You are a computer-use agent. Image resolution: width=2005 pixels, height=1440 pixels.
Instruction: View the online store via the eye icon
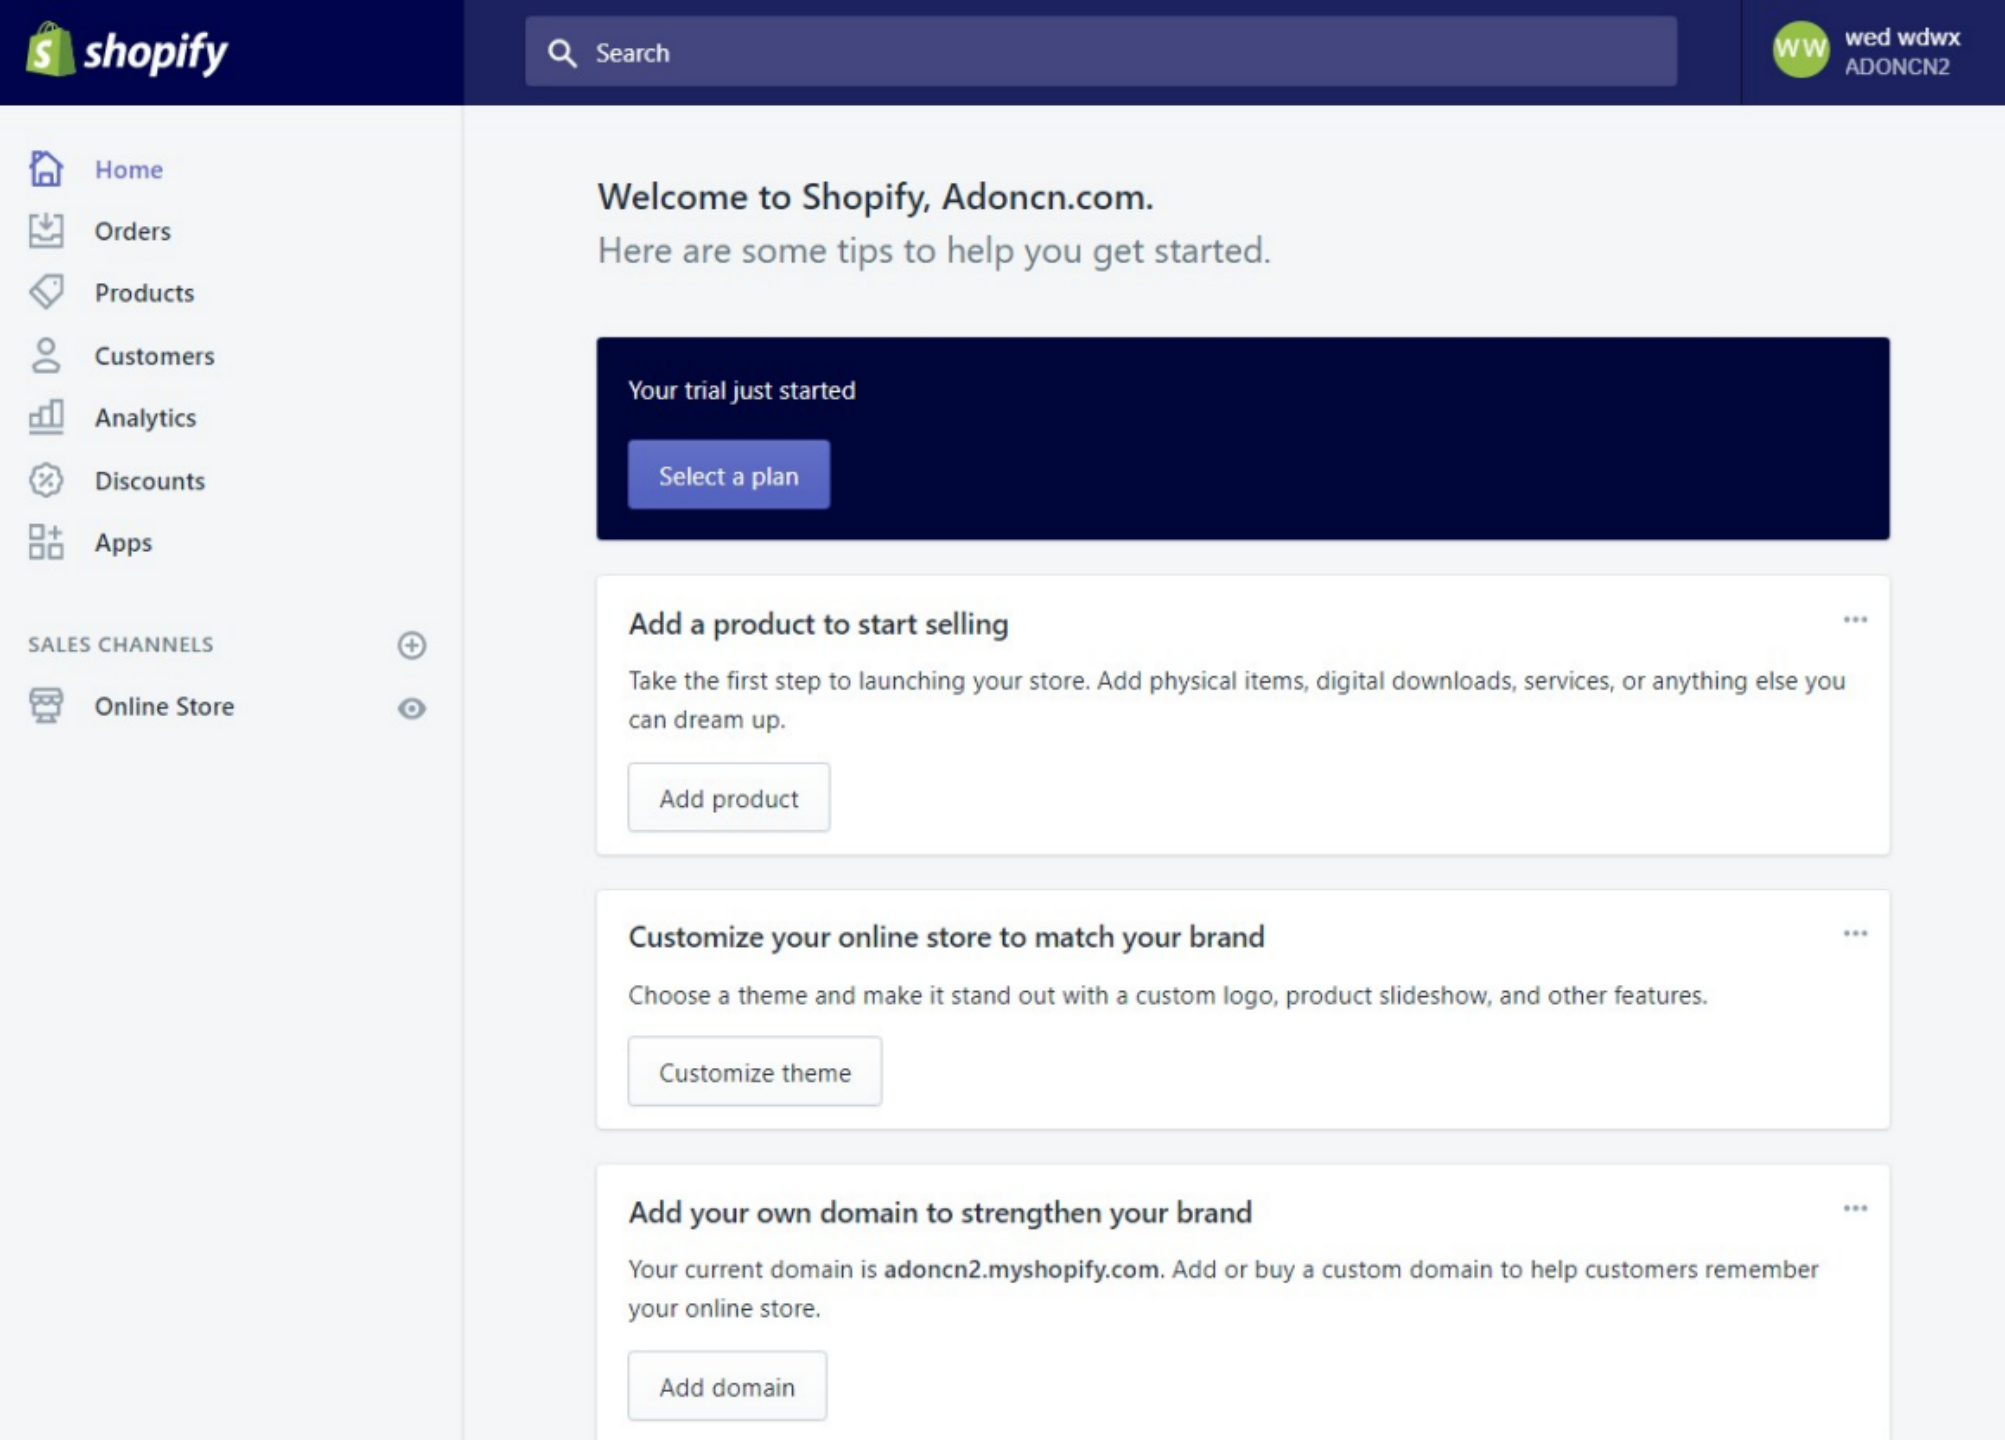tap(411, 708)
